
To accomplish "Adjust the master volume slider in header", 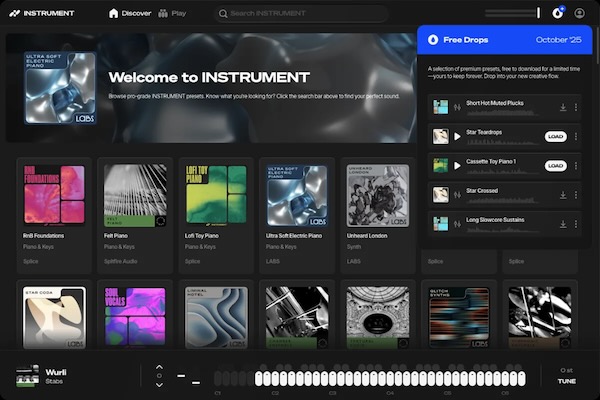I will tap(512, 13).
